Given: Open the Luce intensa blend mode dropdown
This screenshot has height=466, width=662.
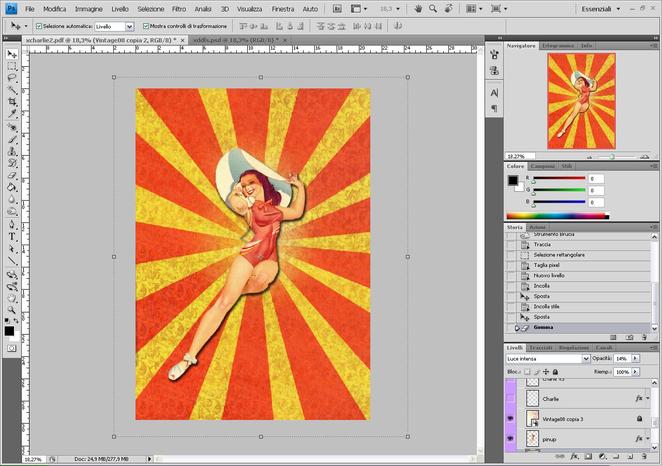Looking at the screenshot, I should coord(586,358).
